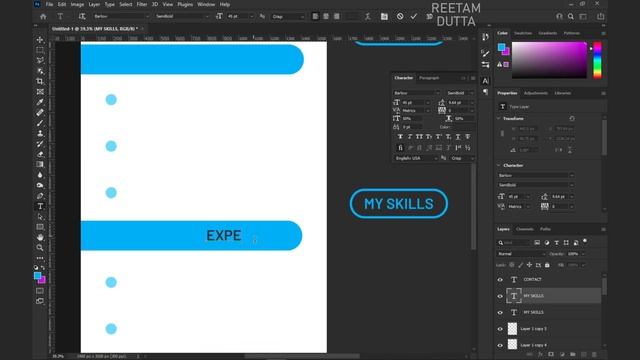Image resolution: width=640 pixels, height=360 pixels.
Task: Toggle Strikethrough in Character panel
Action: (468, 137)
